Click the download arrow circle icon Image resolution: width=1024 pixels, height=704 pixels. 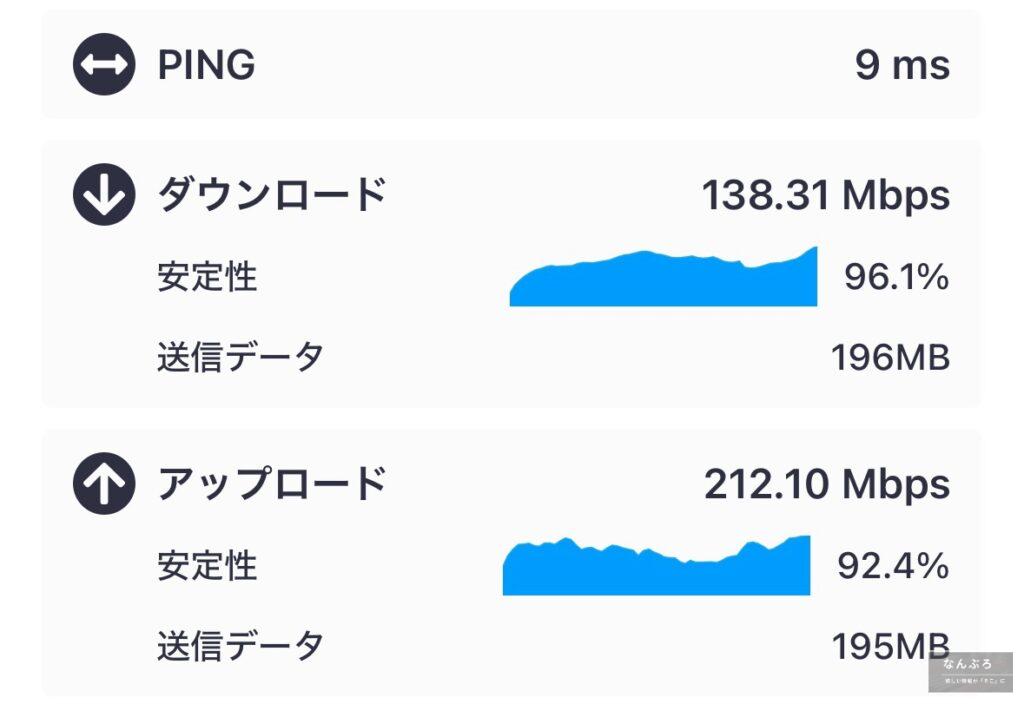[x=104, y=195]
